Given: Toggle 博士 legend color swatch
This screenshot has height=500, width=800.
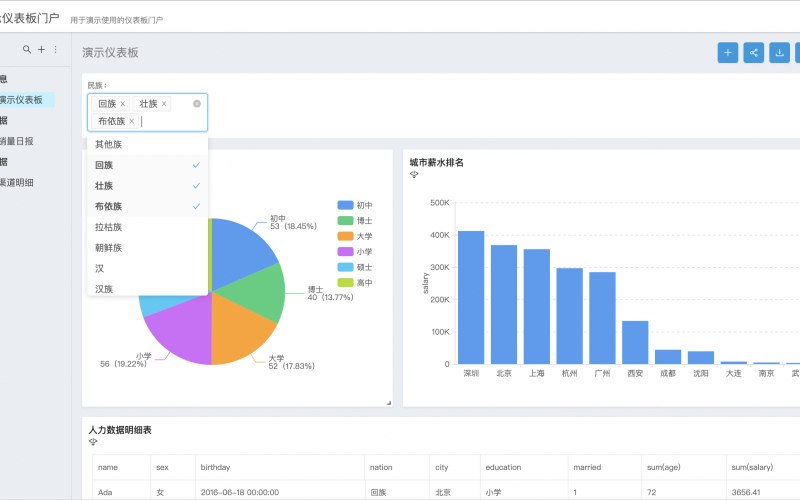Looking at the screenshot, I should [345, 220].
